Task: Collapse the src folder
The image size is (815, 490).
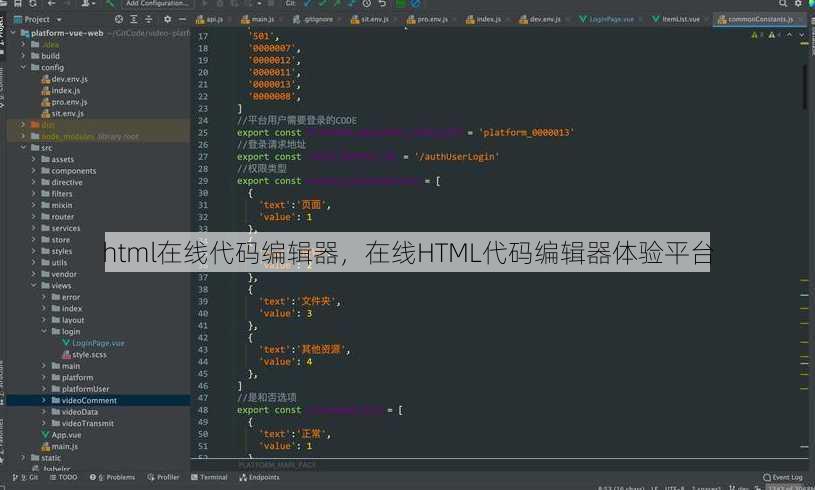Action: click(23, 148)
